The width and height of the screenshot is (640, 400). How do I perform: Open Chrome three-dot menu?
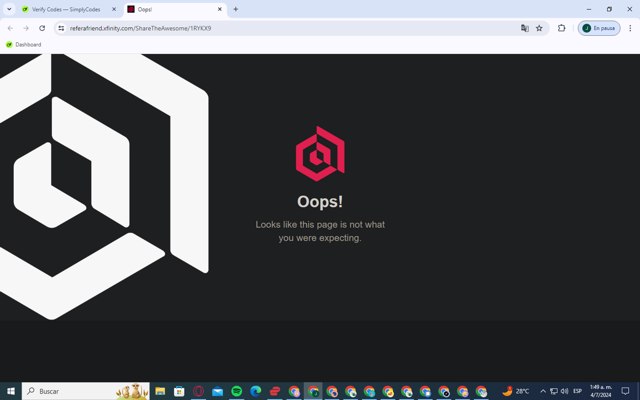630,28
